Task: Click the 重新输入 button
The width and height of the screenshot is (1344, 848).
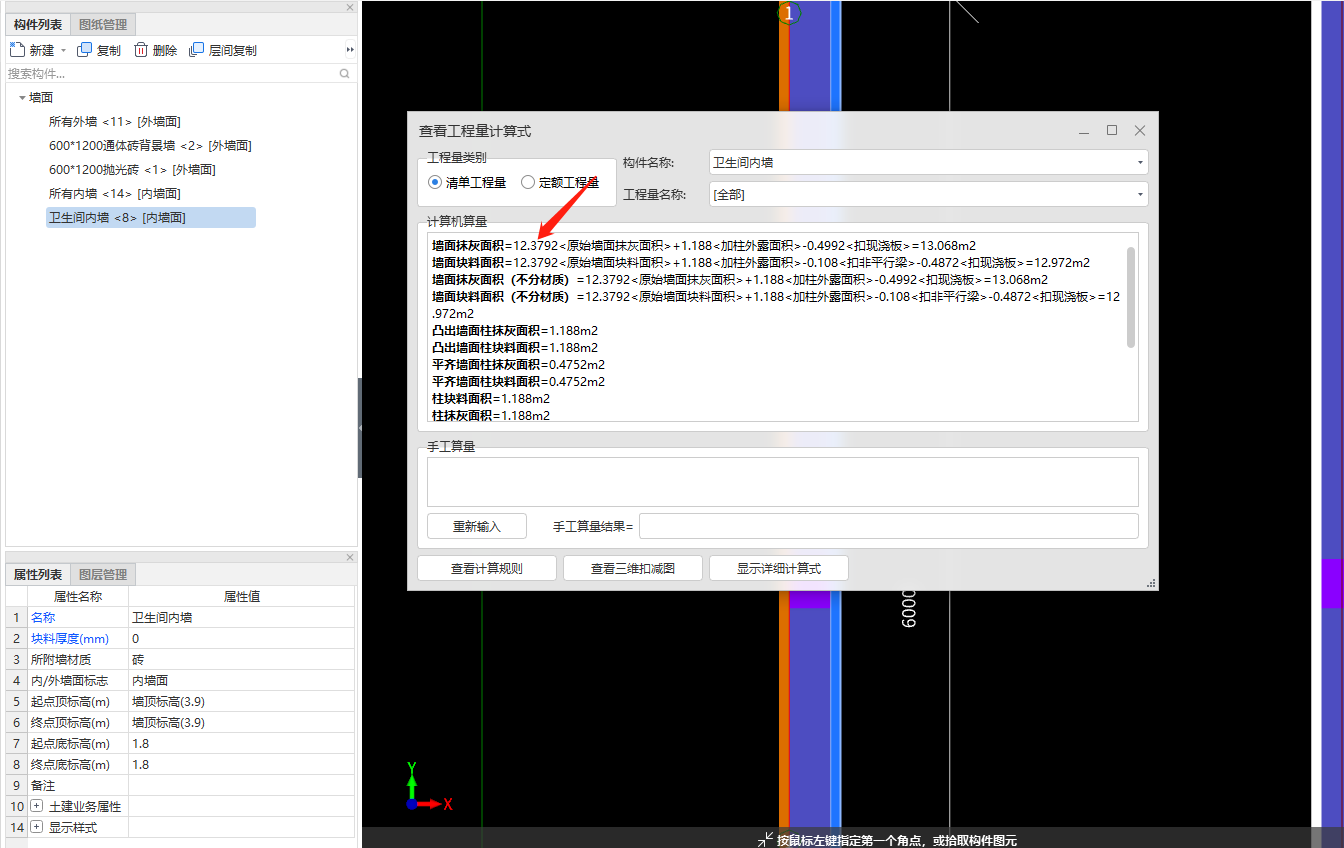Action: (x=477, y=526)
